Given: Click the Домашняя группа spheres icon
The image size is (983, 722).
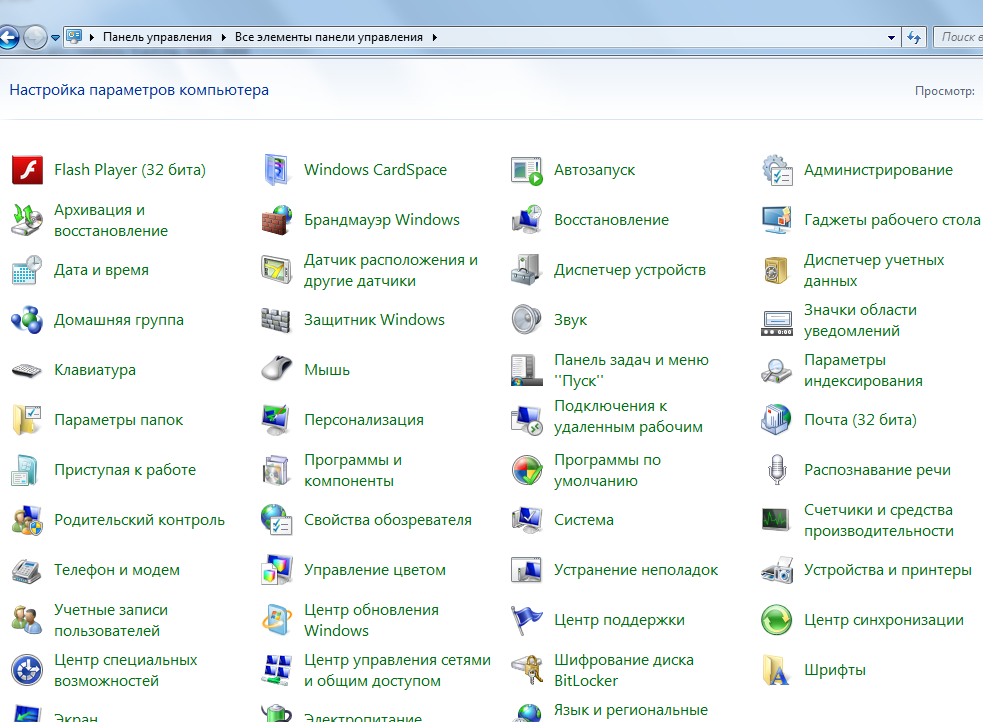Looking at the screenshot, I should (27, 320).
